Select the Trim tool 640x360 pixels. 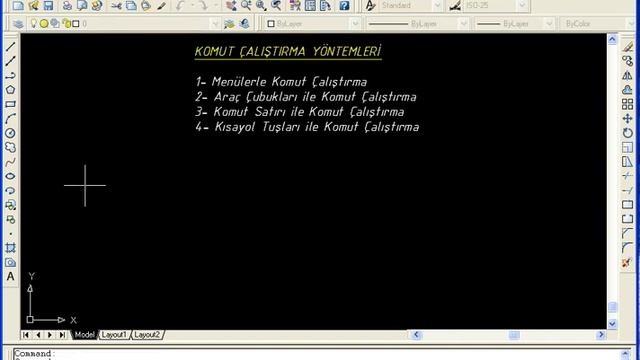627,176
